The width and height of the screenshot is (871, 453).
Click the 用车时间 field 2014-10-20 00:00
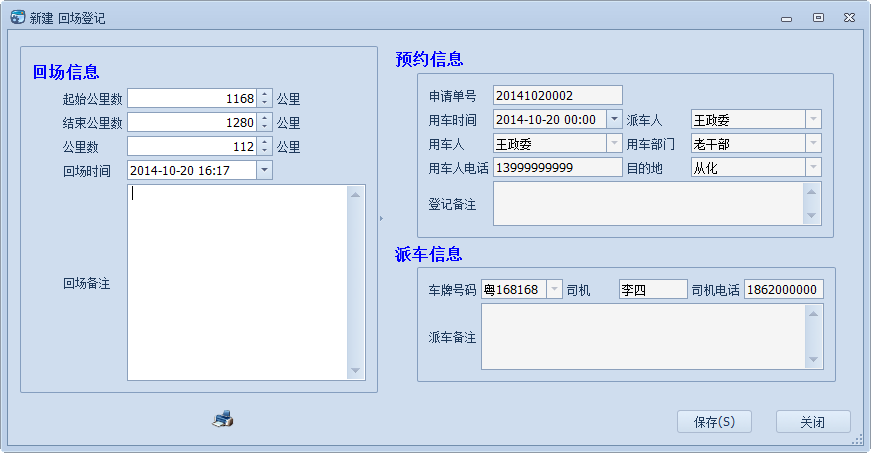550,119
